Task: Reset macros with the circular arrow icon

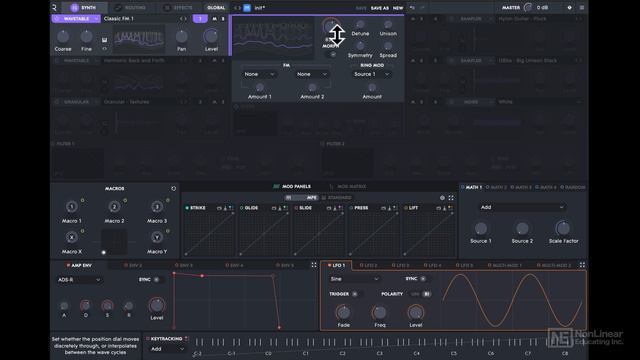Action: (x=173, y=189)
